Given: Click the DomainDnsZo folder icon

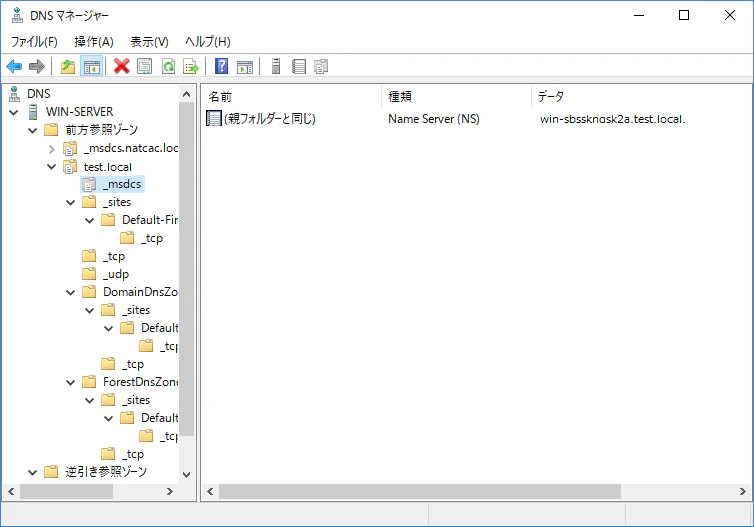Looking at the screenshot, I should [x=89, y=292].
